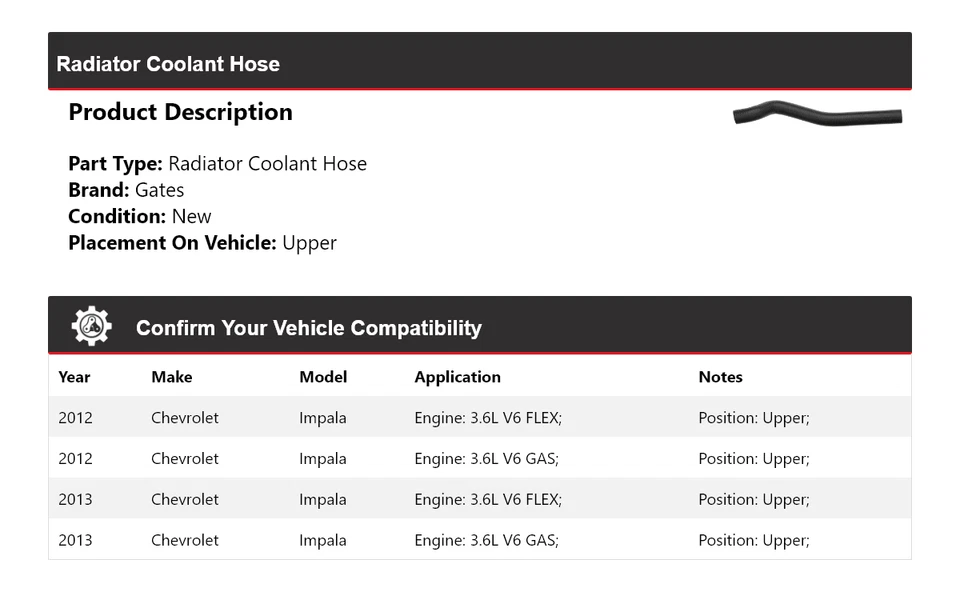Click the Brand value Gates
Viewport: 960px width, 592px height.
point(159,190)
